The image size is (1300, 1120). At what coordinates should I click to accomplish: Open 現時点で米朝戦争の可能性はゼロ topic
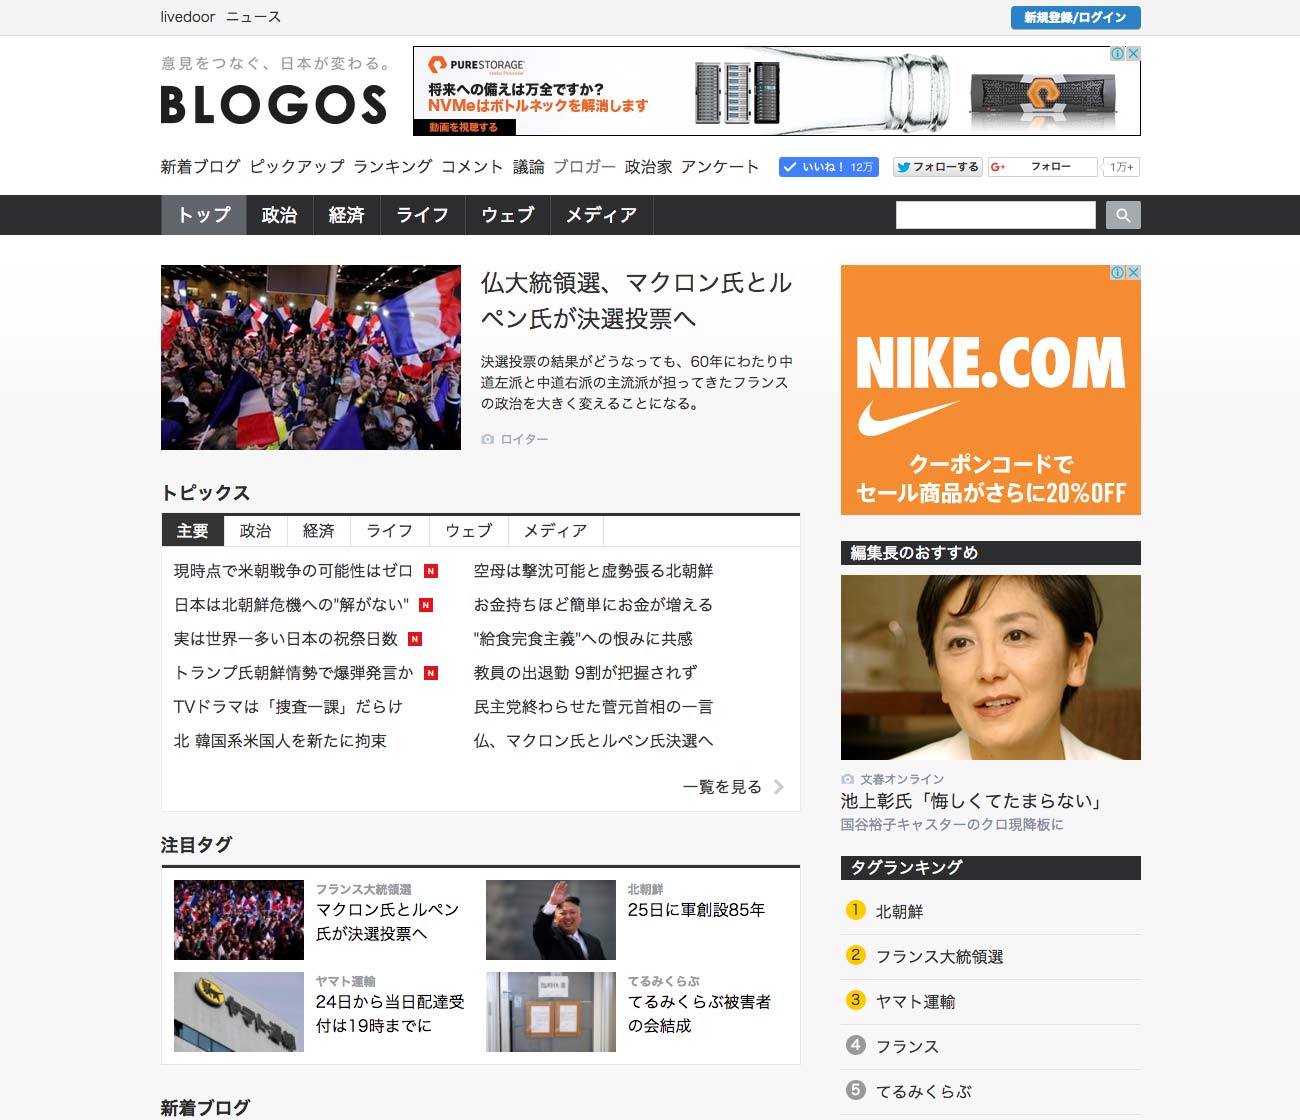tap(293, 571)
